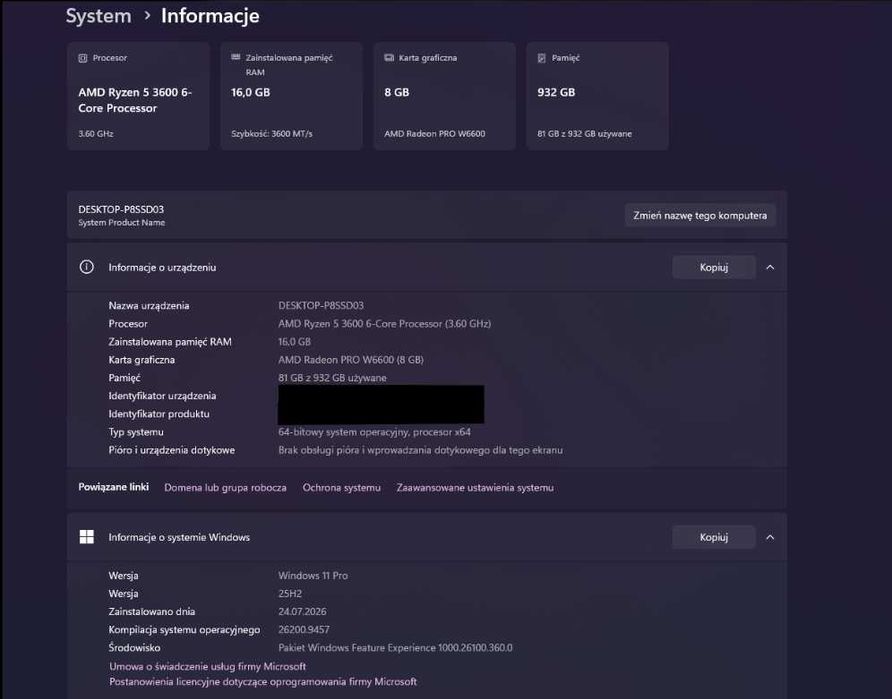Click build number 26200.9457
Screen dimensions: 892x699
pyautogui.click(x=304, y=630)
